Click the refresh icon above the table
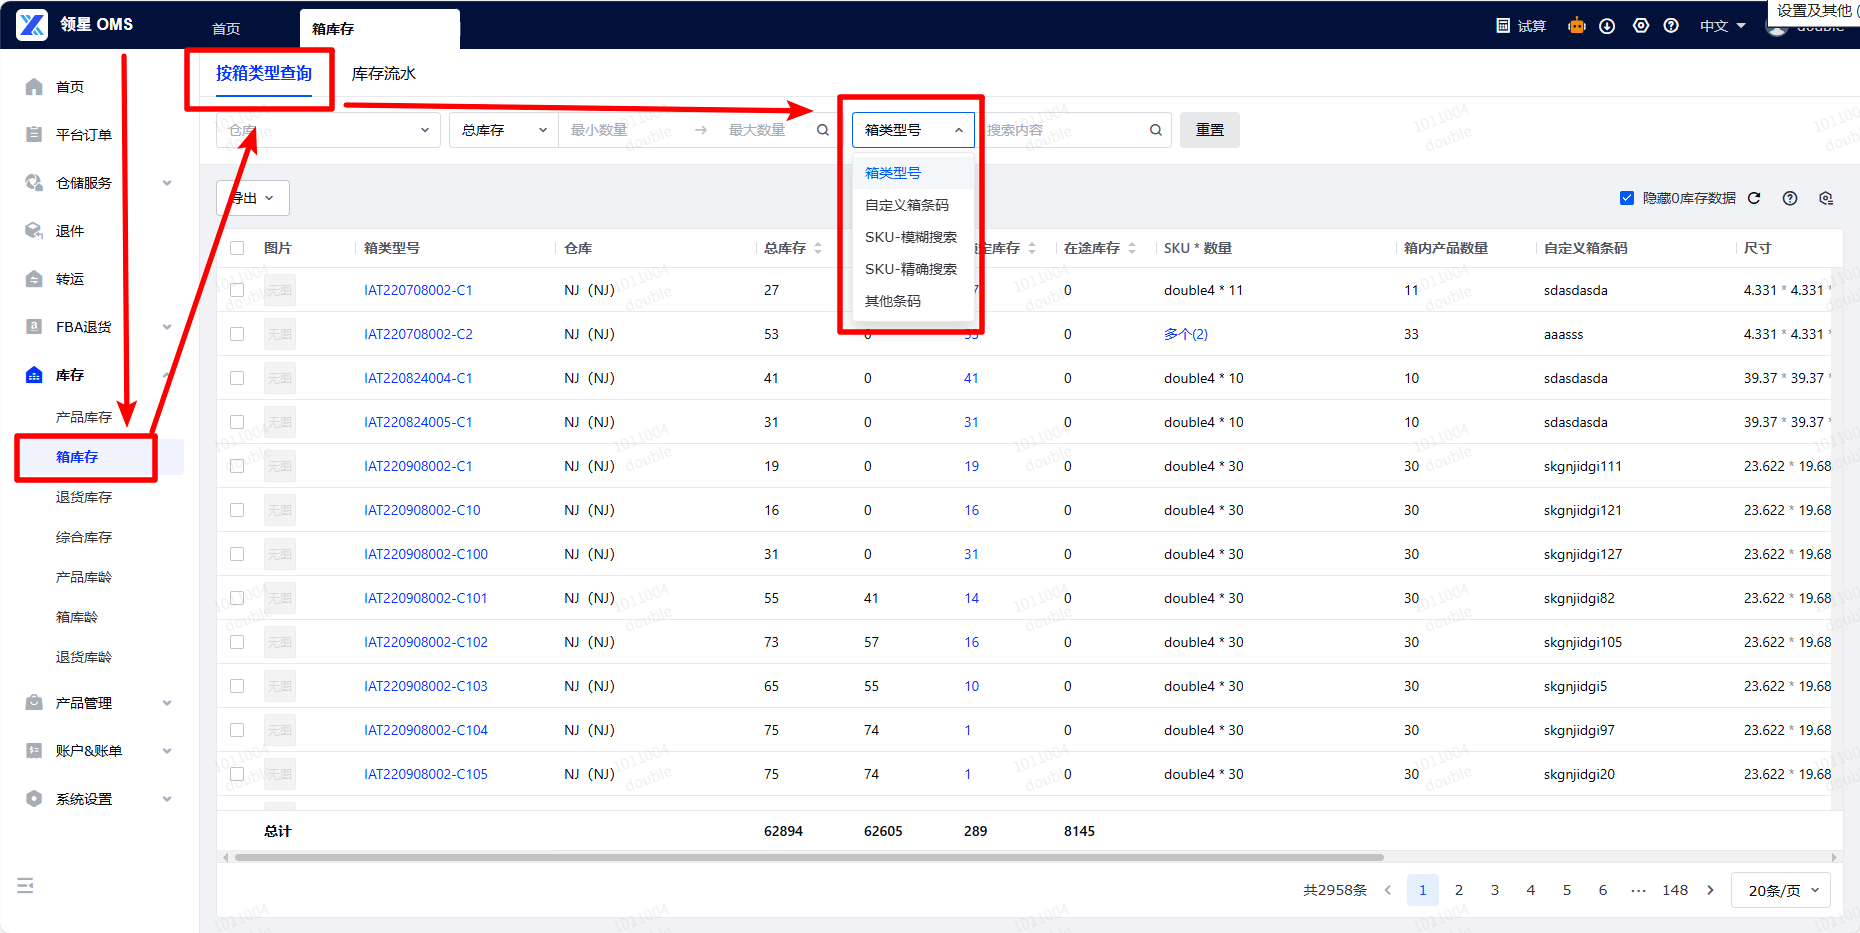 tap(1754, 198)
